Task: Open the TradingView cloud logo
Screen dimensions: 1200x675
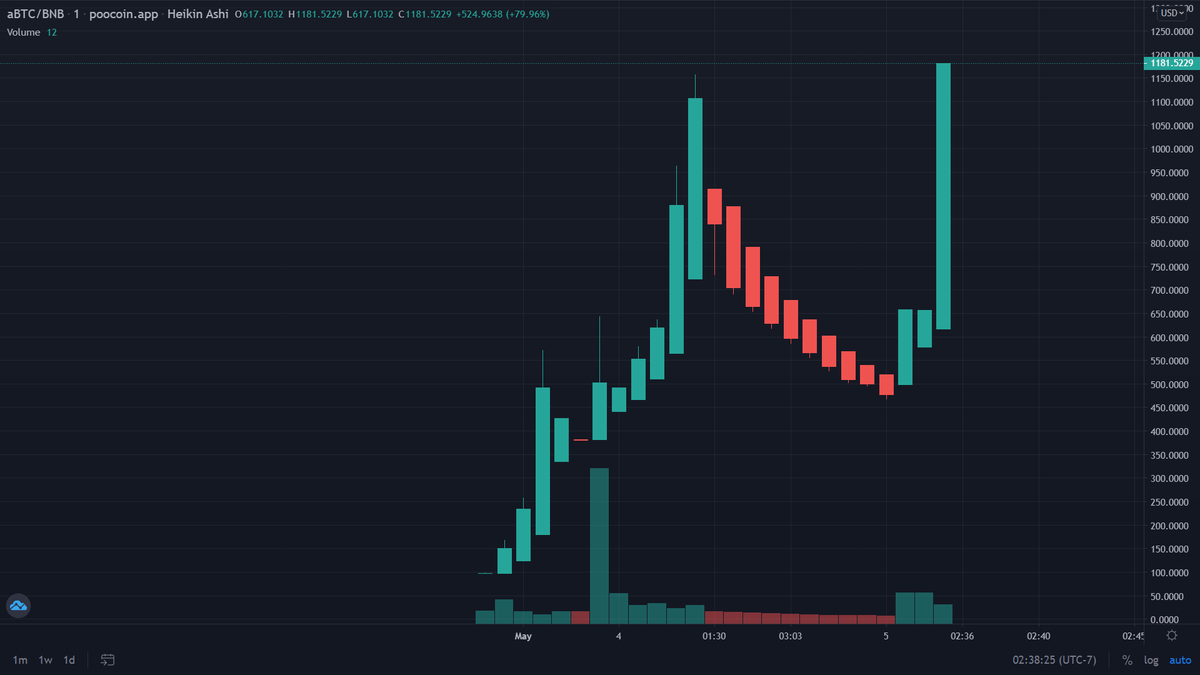Action: 19,605
